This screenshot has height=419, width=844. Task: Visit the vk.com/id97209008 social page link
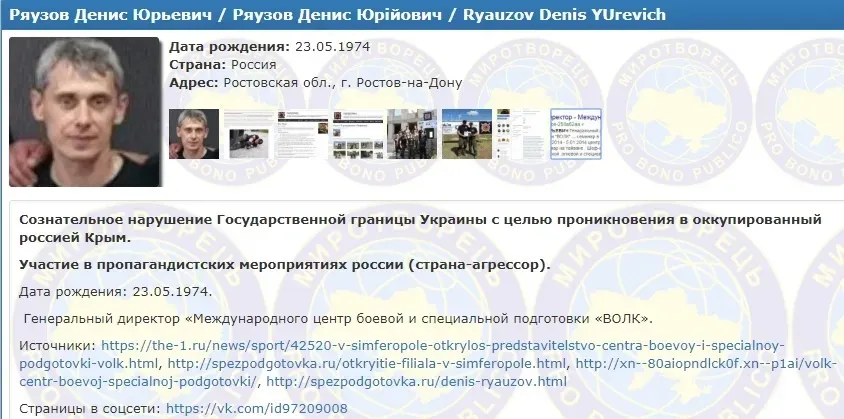tap(257, 409)
